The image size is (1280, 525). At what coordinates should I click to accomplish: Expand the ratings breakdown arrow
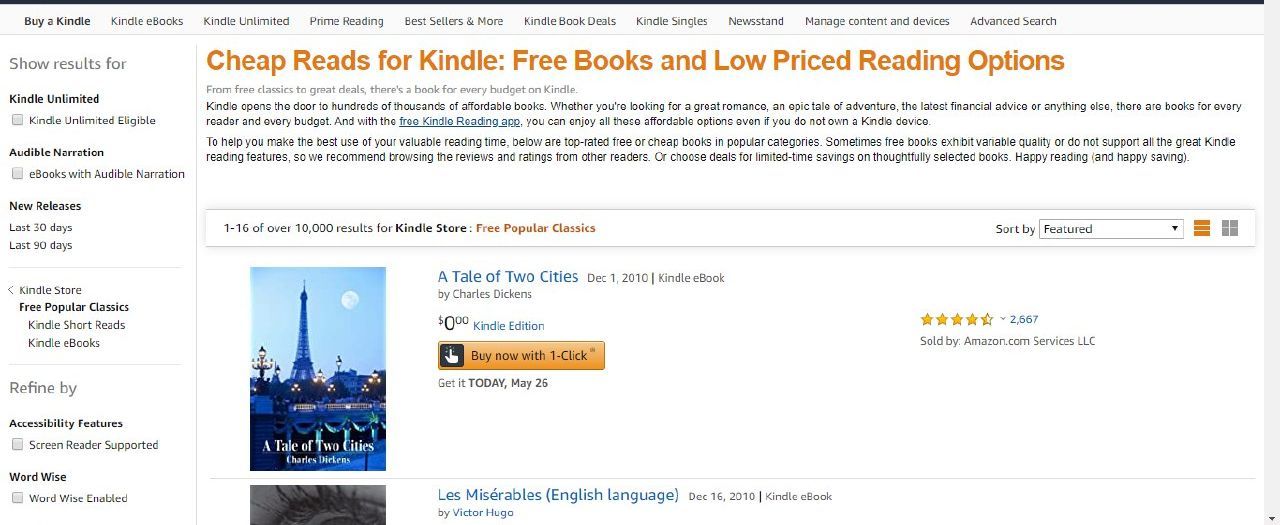tap(1003, 320)
